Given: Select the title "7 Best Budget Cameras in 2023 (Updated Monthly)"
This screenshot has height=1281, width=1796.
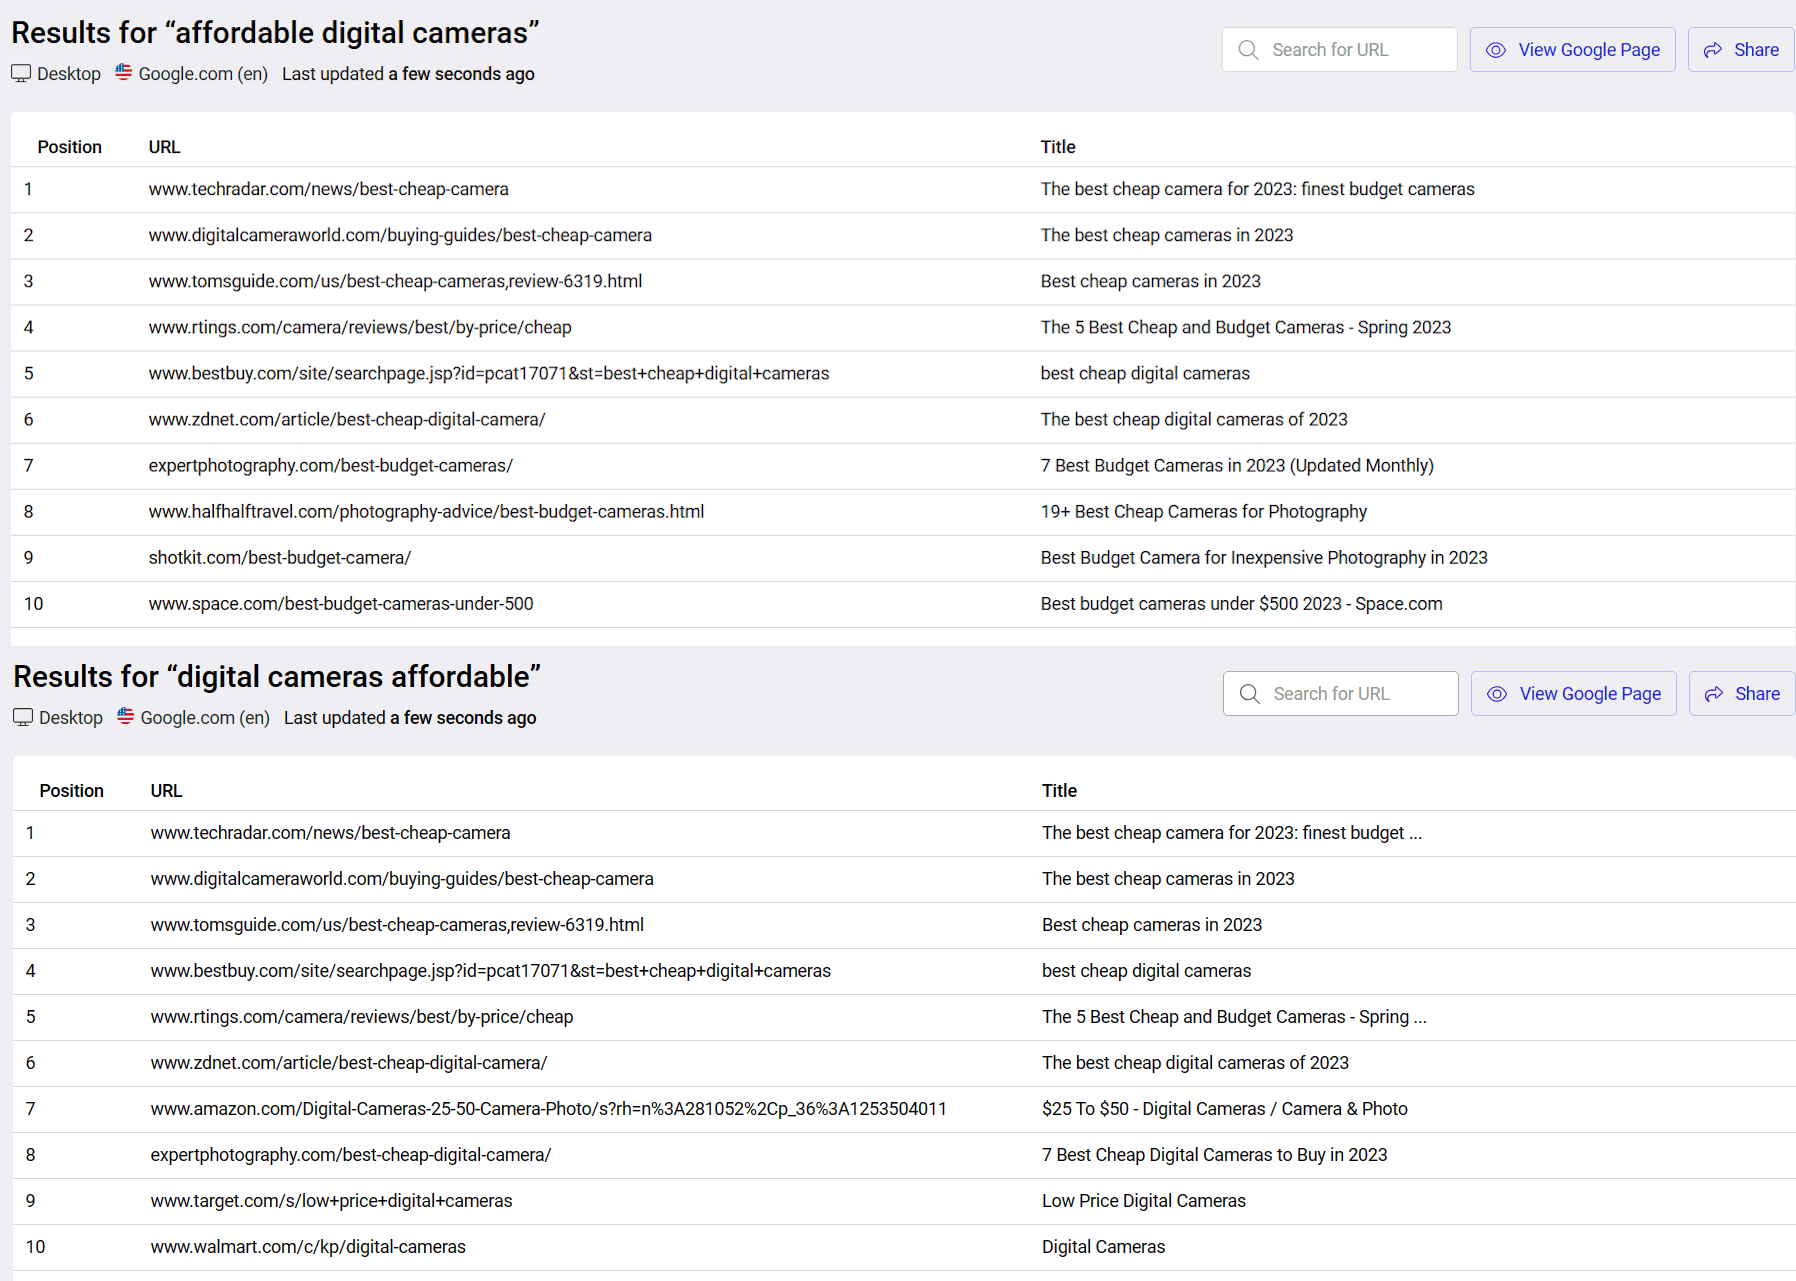Looking at the screenshot, I should click(x=1237, y=465).
